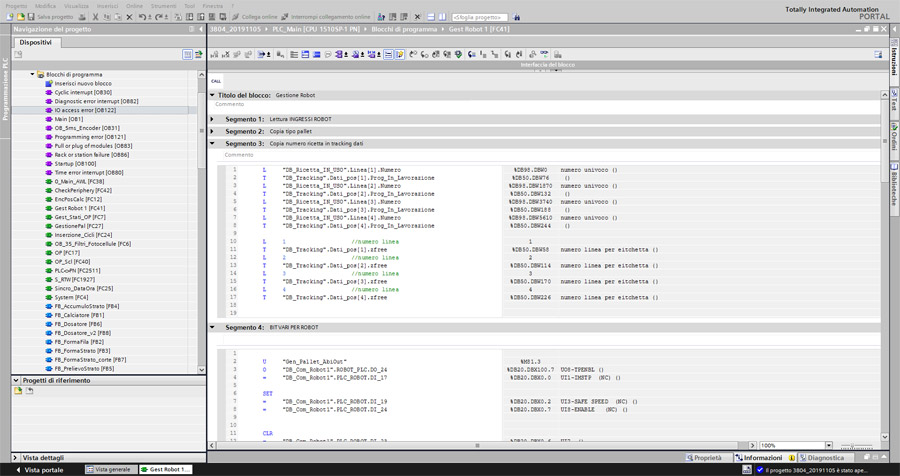
Task: Open the Modifica menu
Action: (x=46, y=5)
